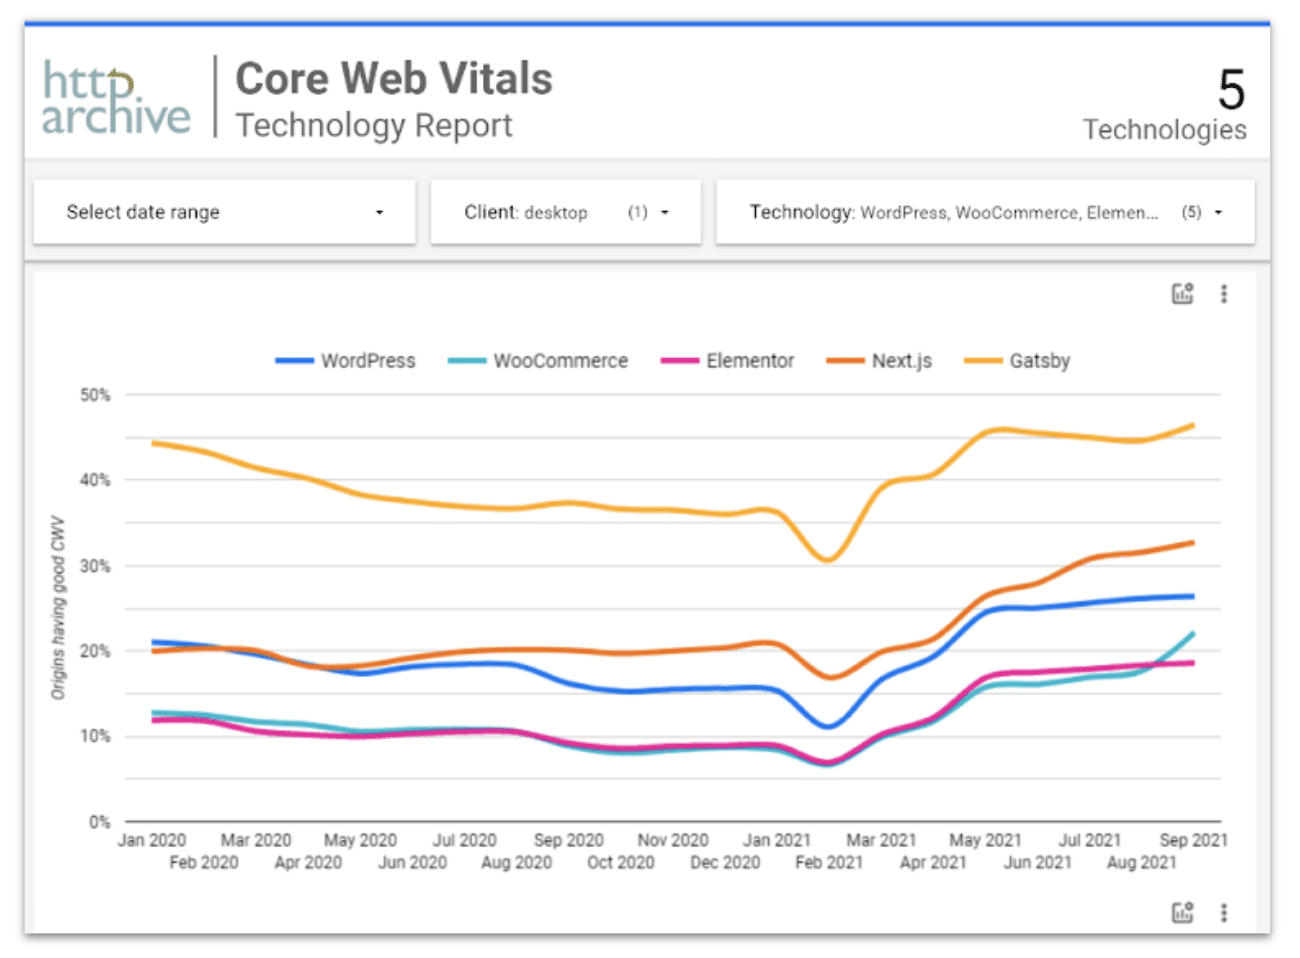Click the Sep 2021 label on the x-axis
Screen dimensions: 1300x958
(1192, 840)
